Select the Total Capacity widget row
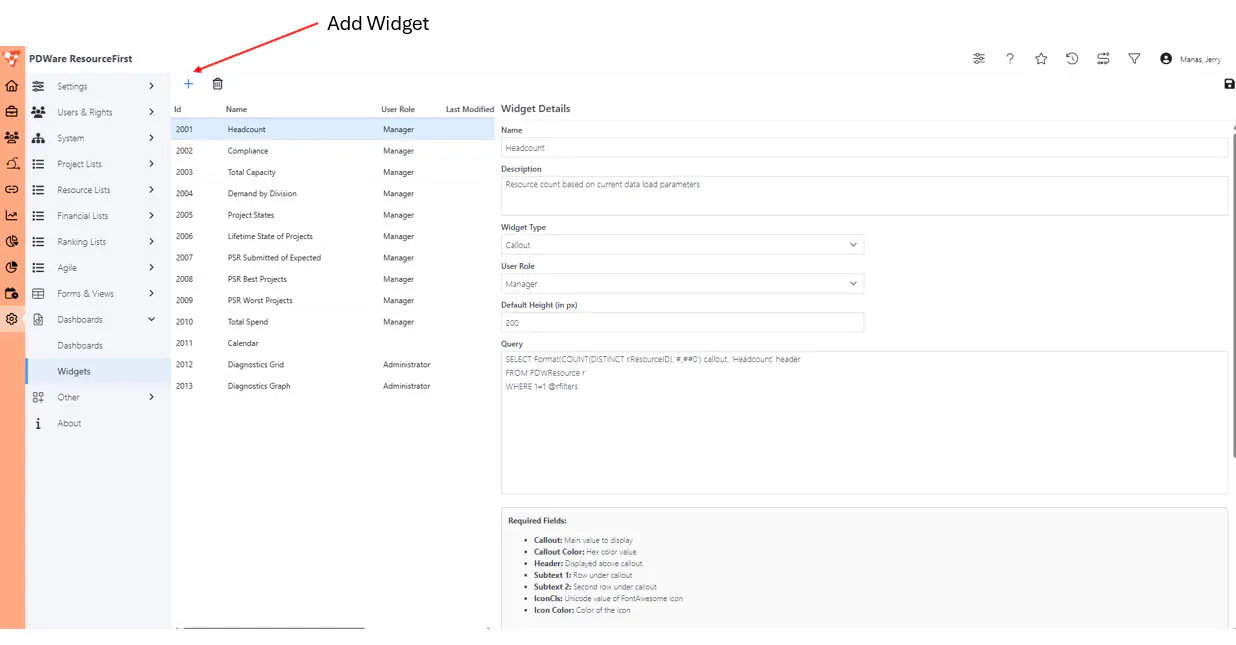The width and height of the screenshot is (1236, 645). tap(332, 172)
